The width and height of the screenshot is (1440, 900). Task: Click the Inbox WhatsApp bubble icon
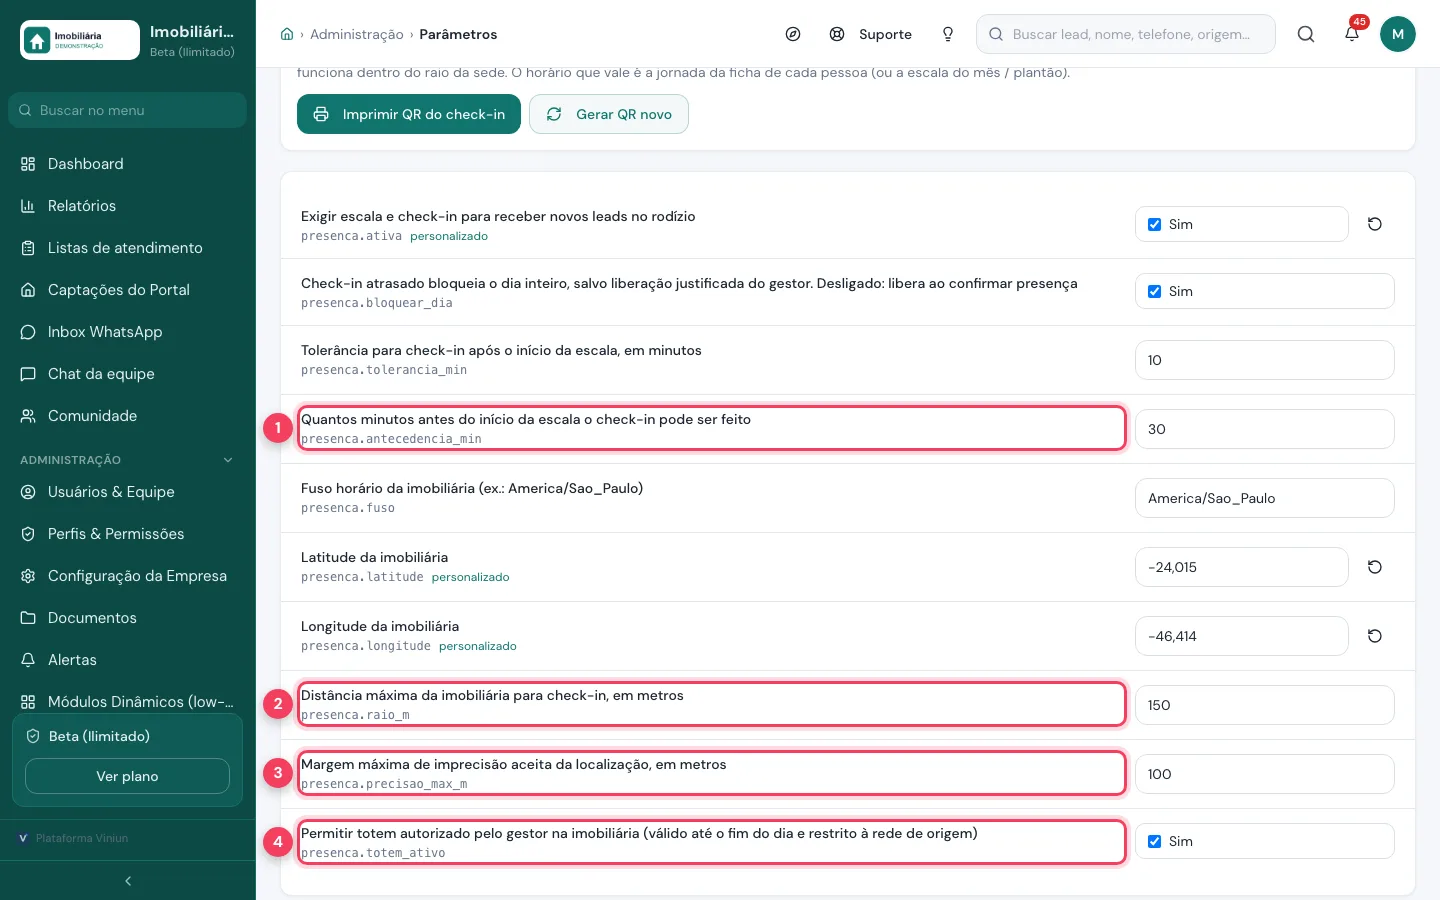[x=28, y=332]
